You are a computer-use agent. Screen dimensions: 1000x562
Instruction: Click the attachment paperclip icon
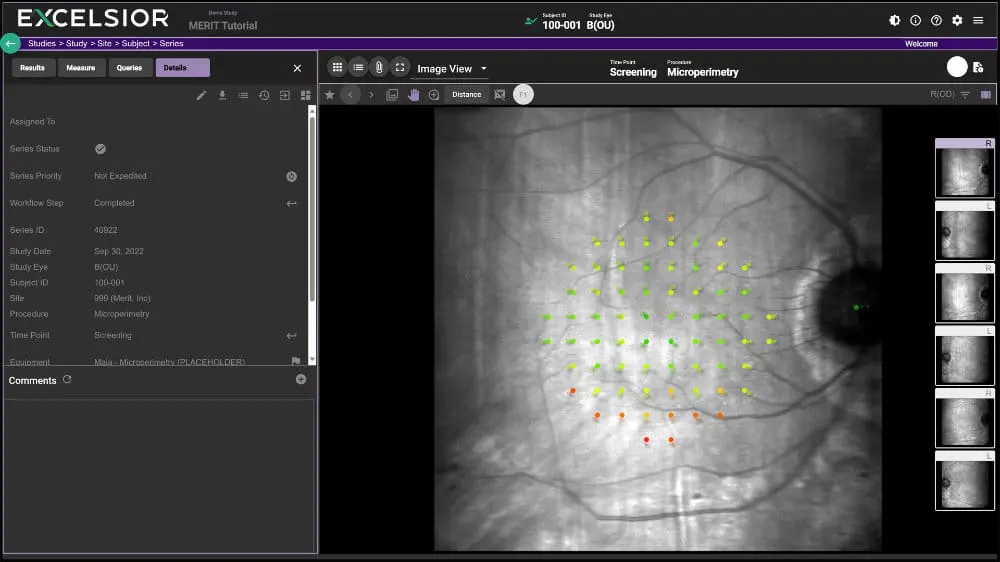point(379,68)
